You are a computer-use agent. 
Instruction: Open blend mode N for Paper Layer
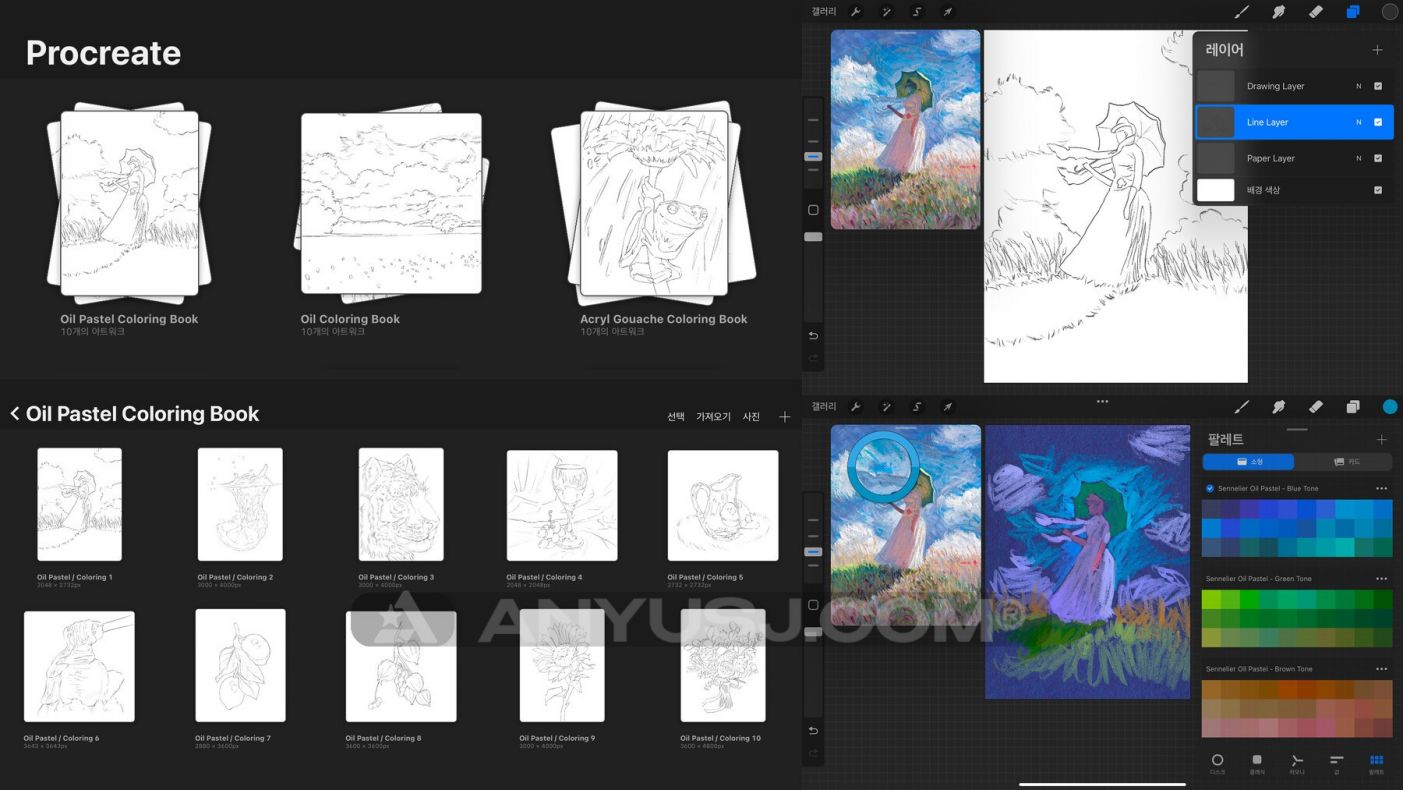coord(1358,158)
